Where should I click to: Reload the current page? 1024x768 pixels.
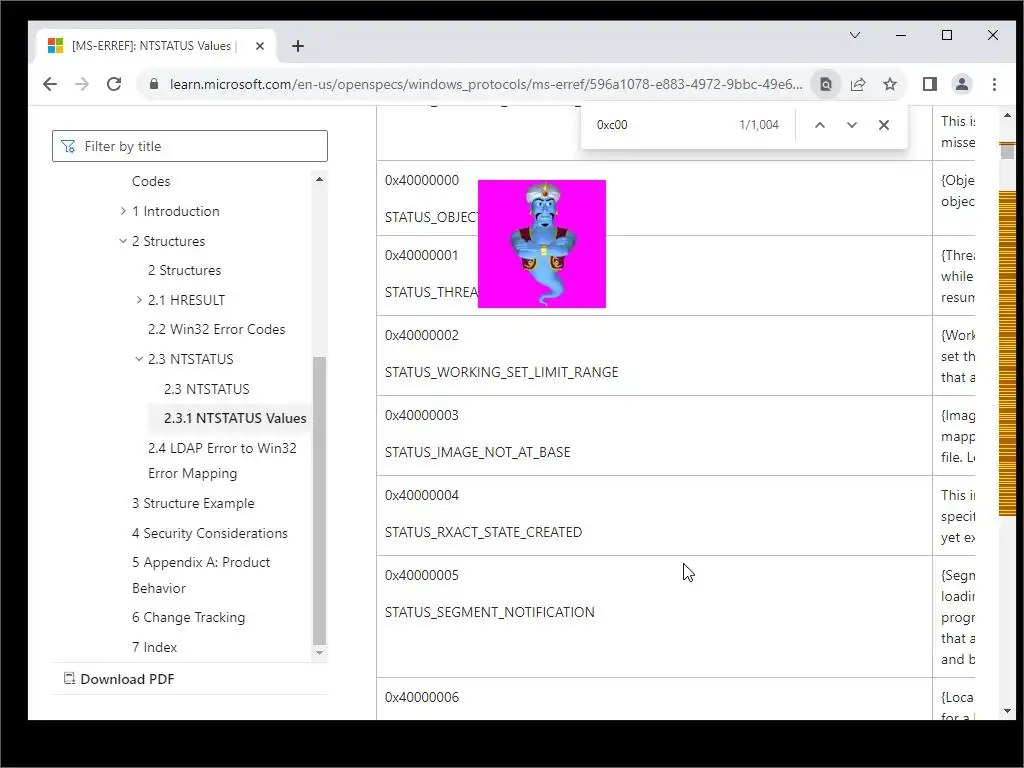114,84
